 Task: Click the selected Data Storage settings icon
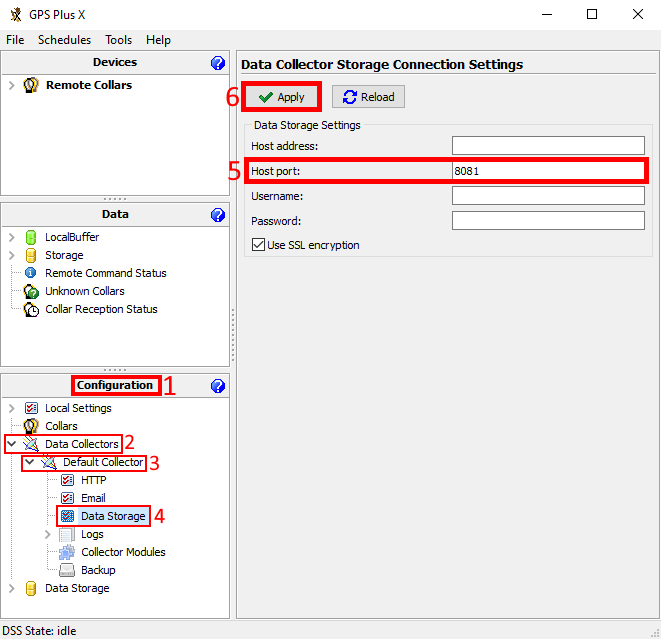(x=67, y=516)
